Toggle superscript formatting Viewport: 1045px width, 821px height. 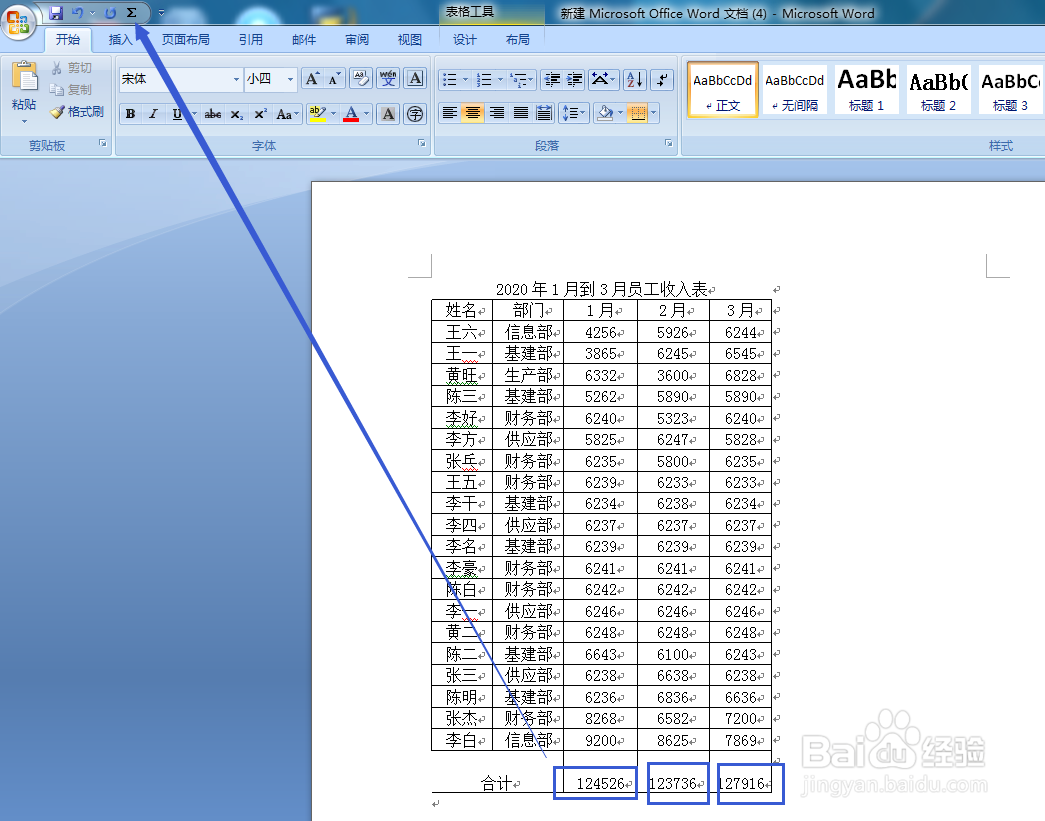click(261, 114)
